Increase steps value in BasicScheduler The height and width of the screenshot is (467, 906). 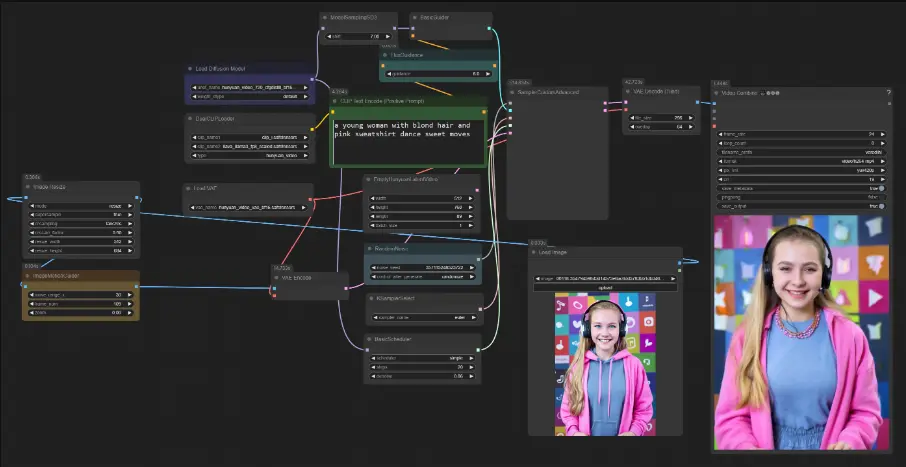coord(471,367)
